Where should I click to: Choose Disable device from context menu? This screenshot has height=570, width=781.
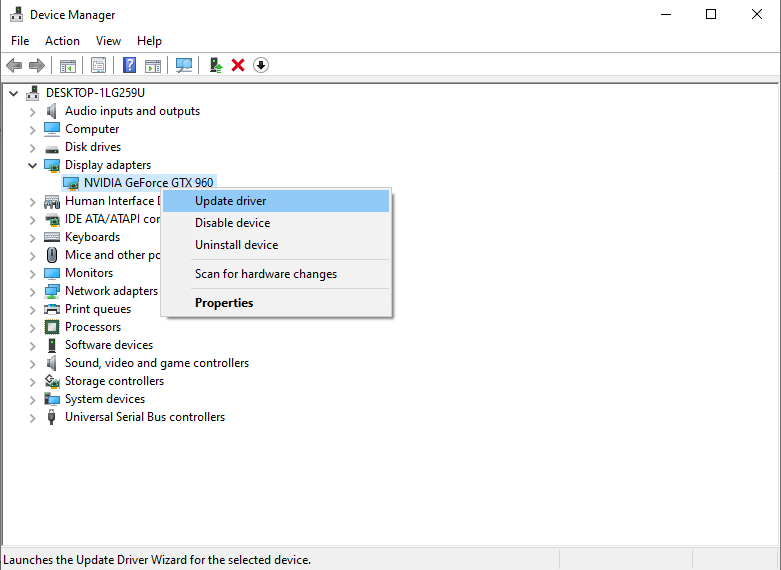point(276,223)
